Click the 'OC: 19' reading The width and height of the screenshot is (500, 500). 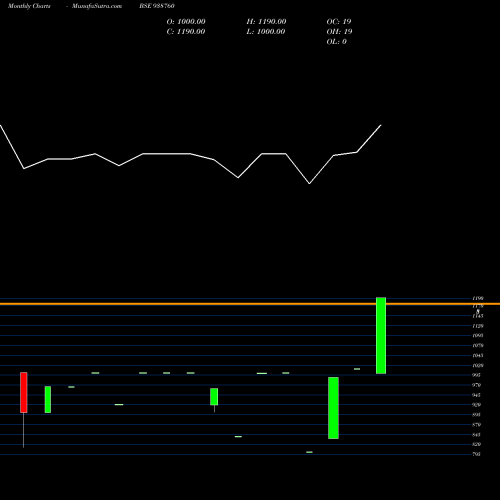coord(339,22)
